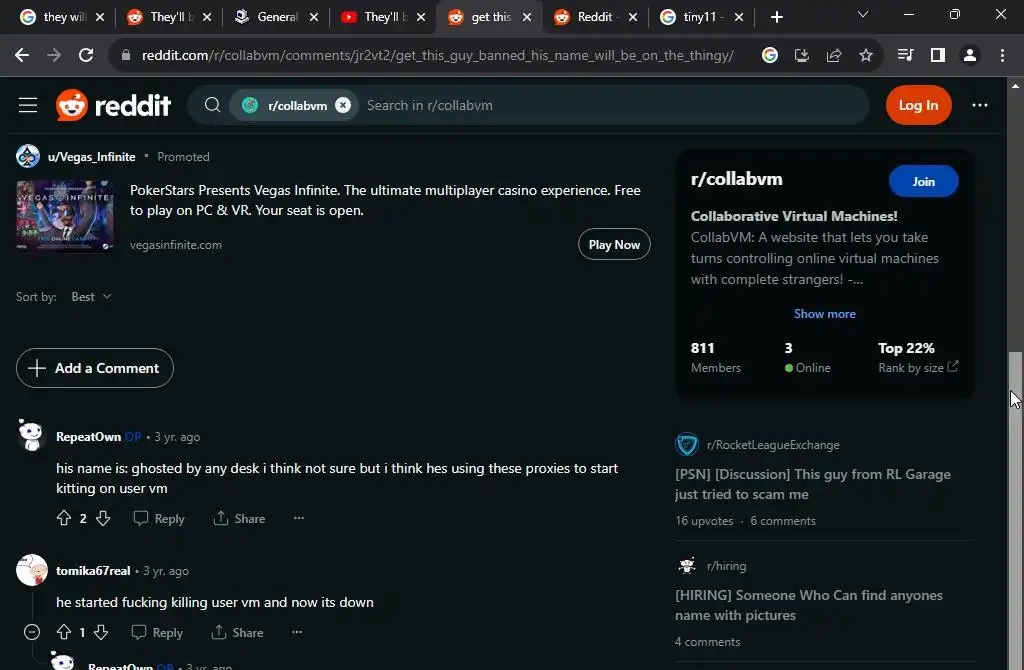The width and height of the screenshot is (1024, 670).
Task: Share RepeatOwn's comment
Action: pyautogui.click(x=239, y=518)
